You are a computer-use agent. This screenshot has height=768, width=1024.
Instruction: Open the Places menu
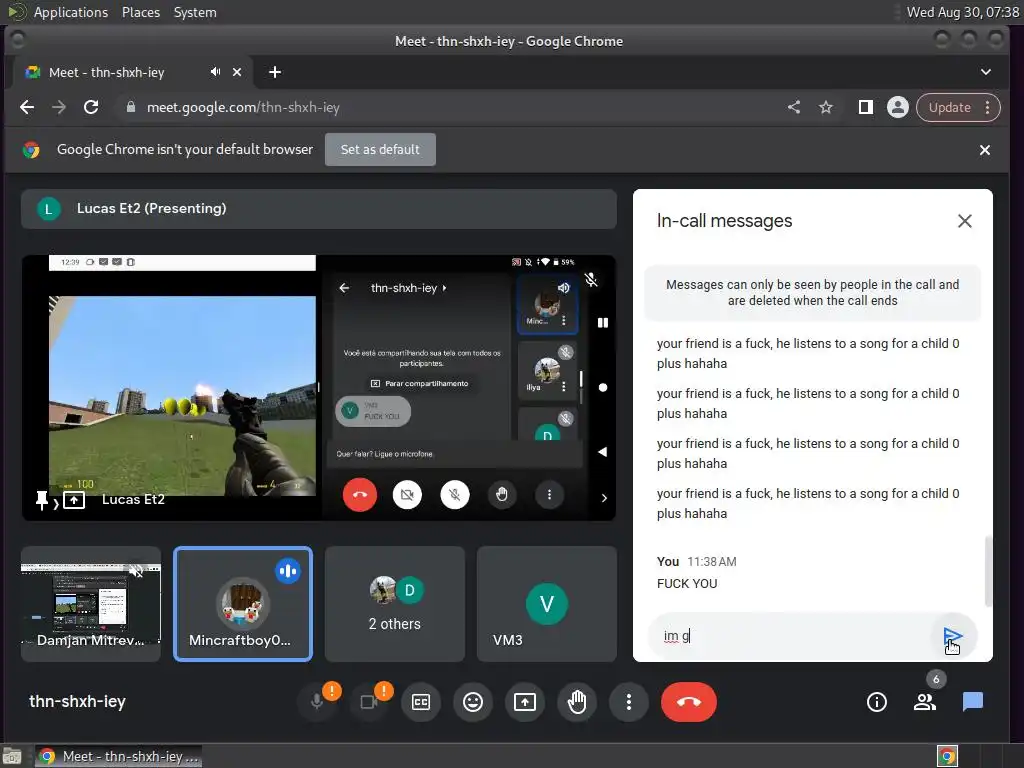tap(141, 12)
